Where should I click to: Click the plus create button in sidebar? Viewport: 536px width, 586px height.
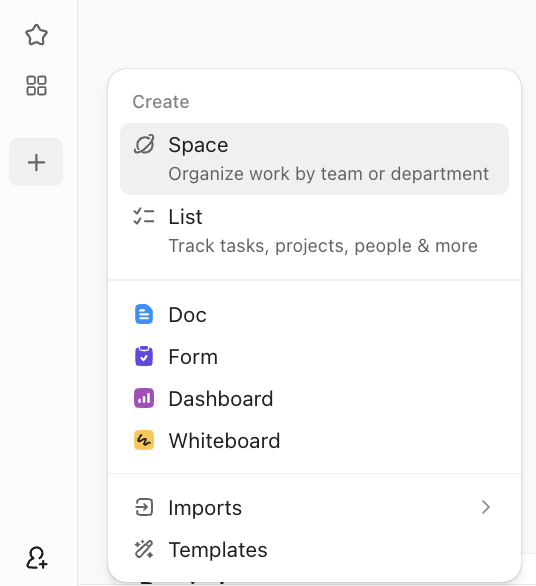(36, 162)
